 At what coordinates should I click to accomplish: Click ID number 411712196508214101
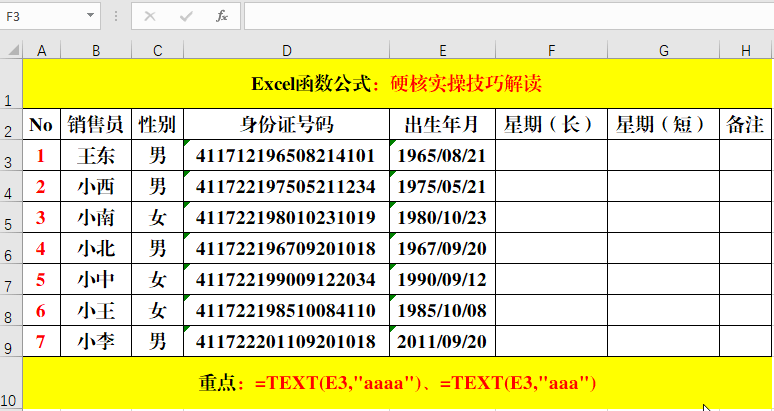[x=286, y=155]
